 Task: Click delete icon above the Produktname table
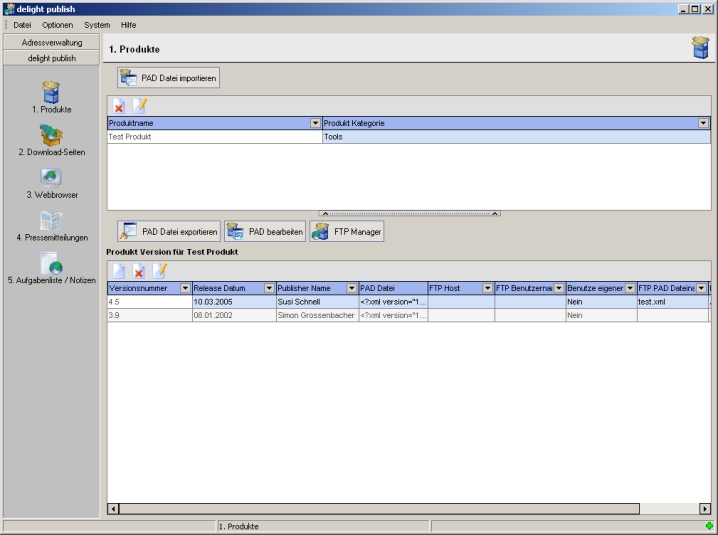(x=120, y=106)
